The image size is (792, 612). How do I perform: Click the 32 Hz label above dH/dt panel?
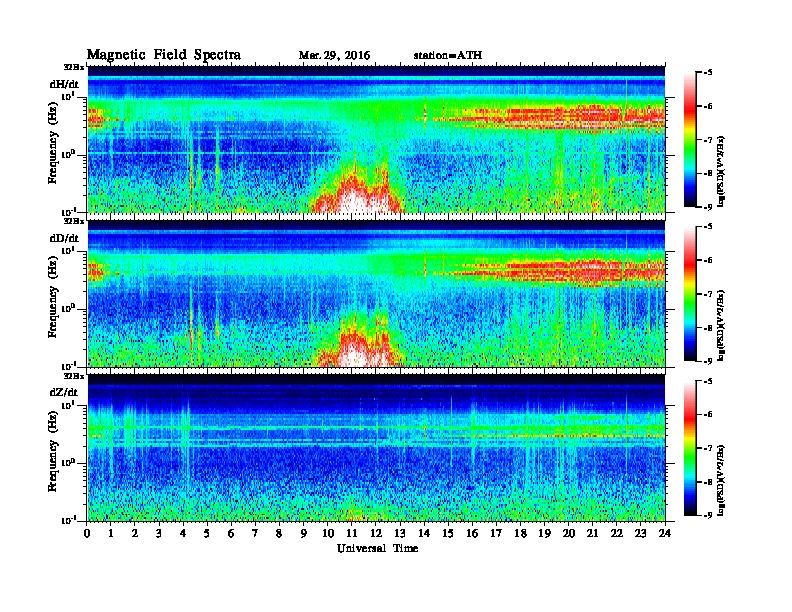[74, 67]
